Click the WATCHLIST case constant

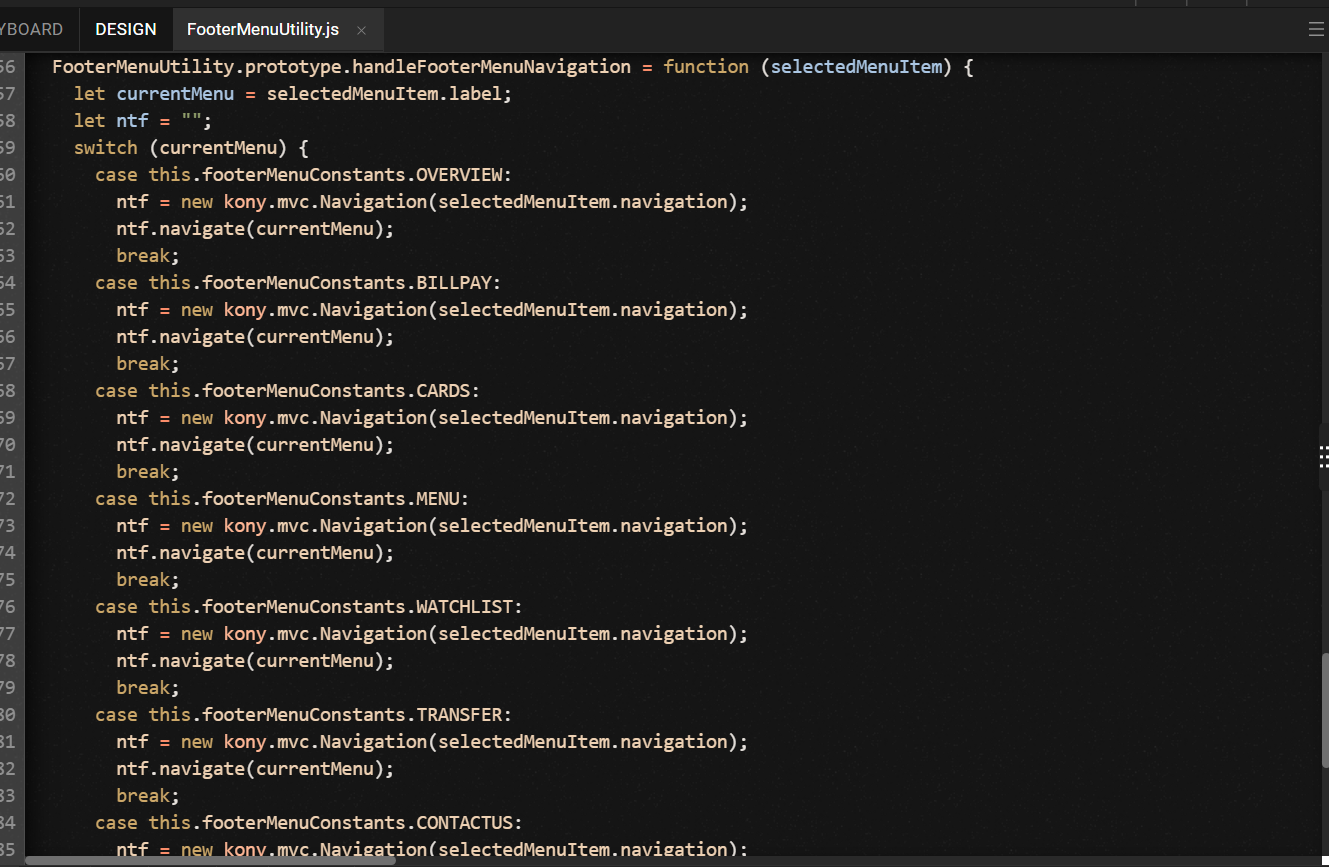pyautogui.click(x=465, y=607)
